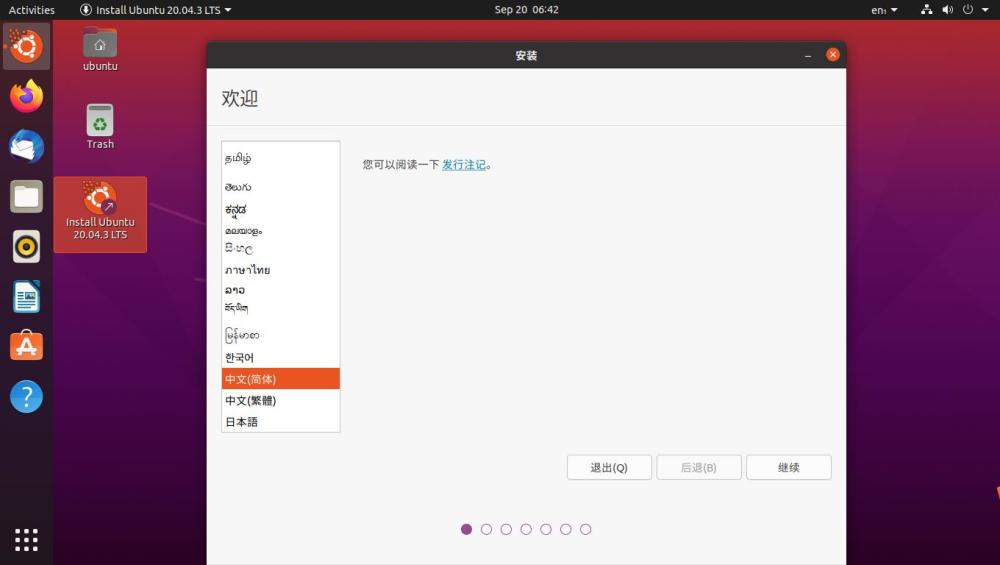Image resolution: width=1000 pixels, height=565 pixels.
Task: Select മലയാളം language
Action: coord(281,231)
